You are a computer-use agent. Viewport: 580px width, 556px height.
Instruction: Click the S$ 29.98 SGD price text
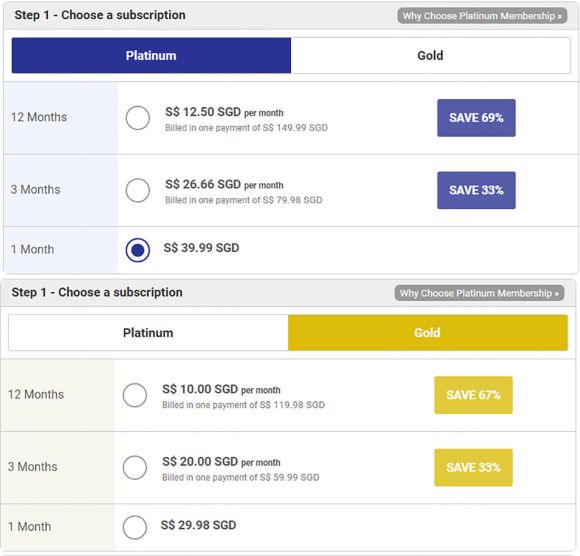click(x=199, y=525)
